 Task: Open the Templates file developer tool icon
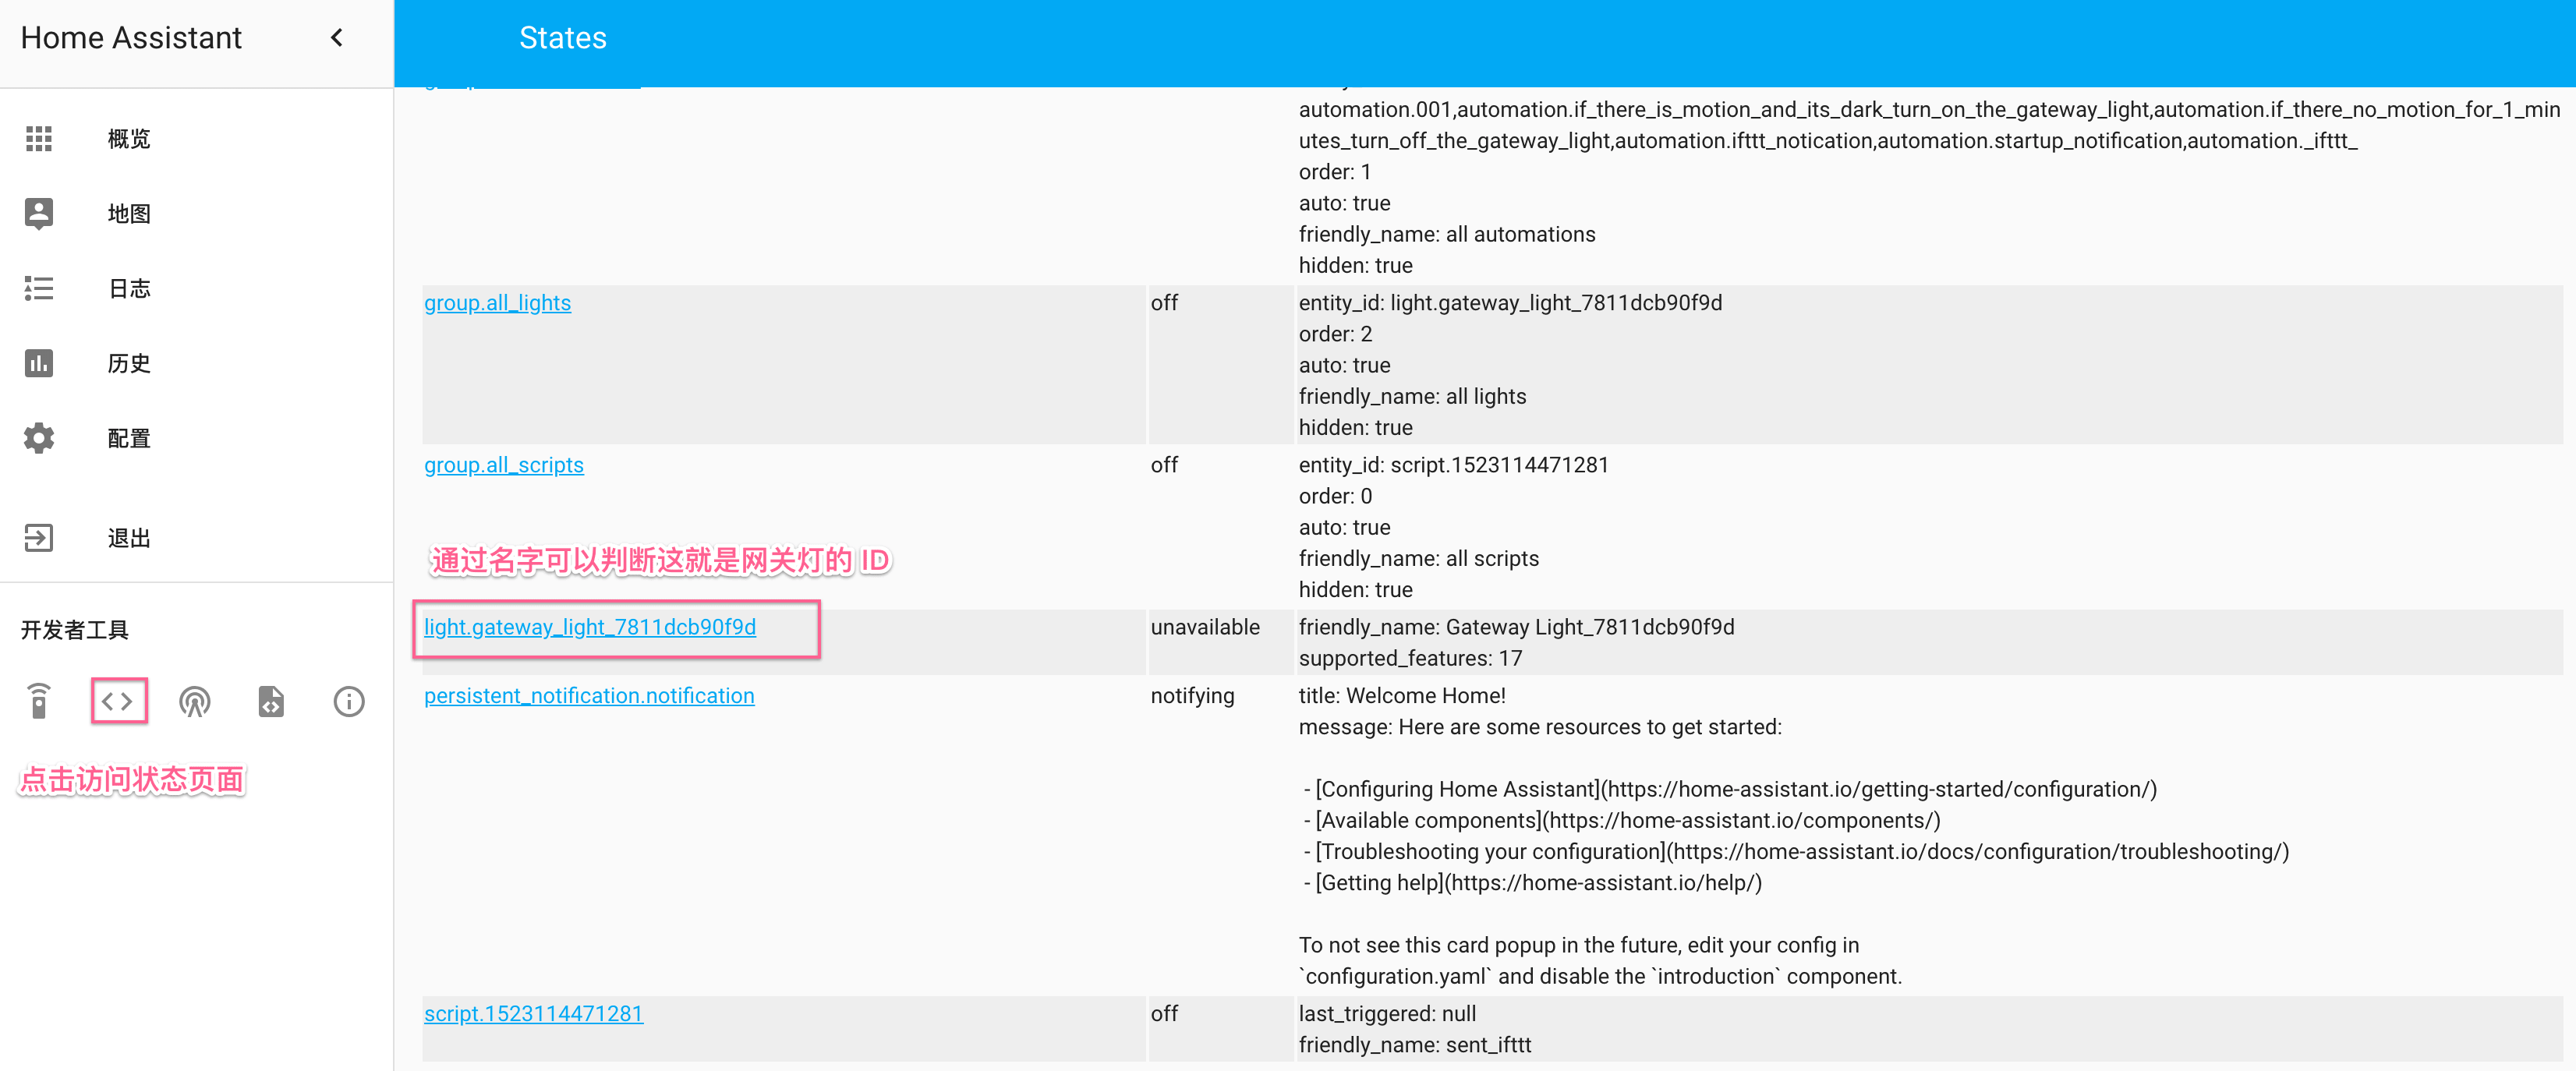pyautogui.click(x=272, y=701)
